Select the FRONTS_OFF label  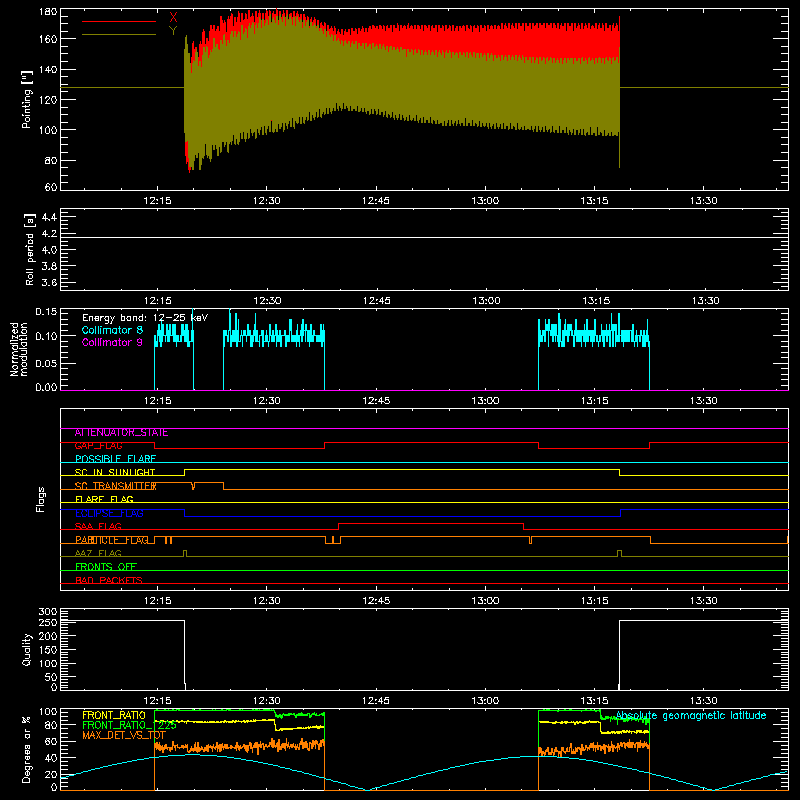click(x=106, y=567)
